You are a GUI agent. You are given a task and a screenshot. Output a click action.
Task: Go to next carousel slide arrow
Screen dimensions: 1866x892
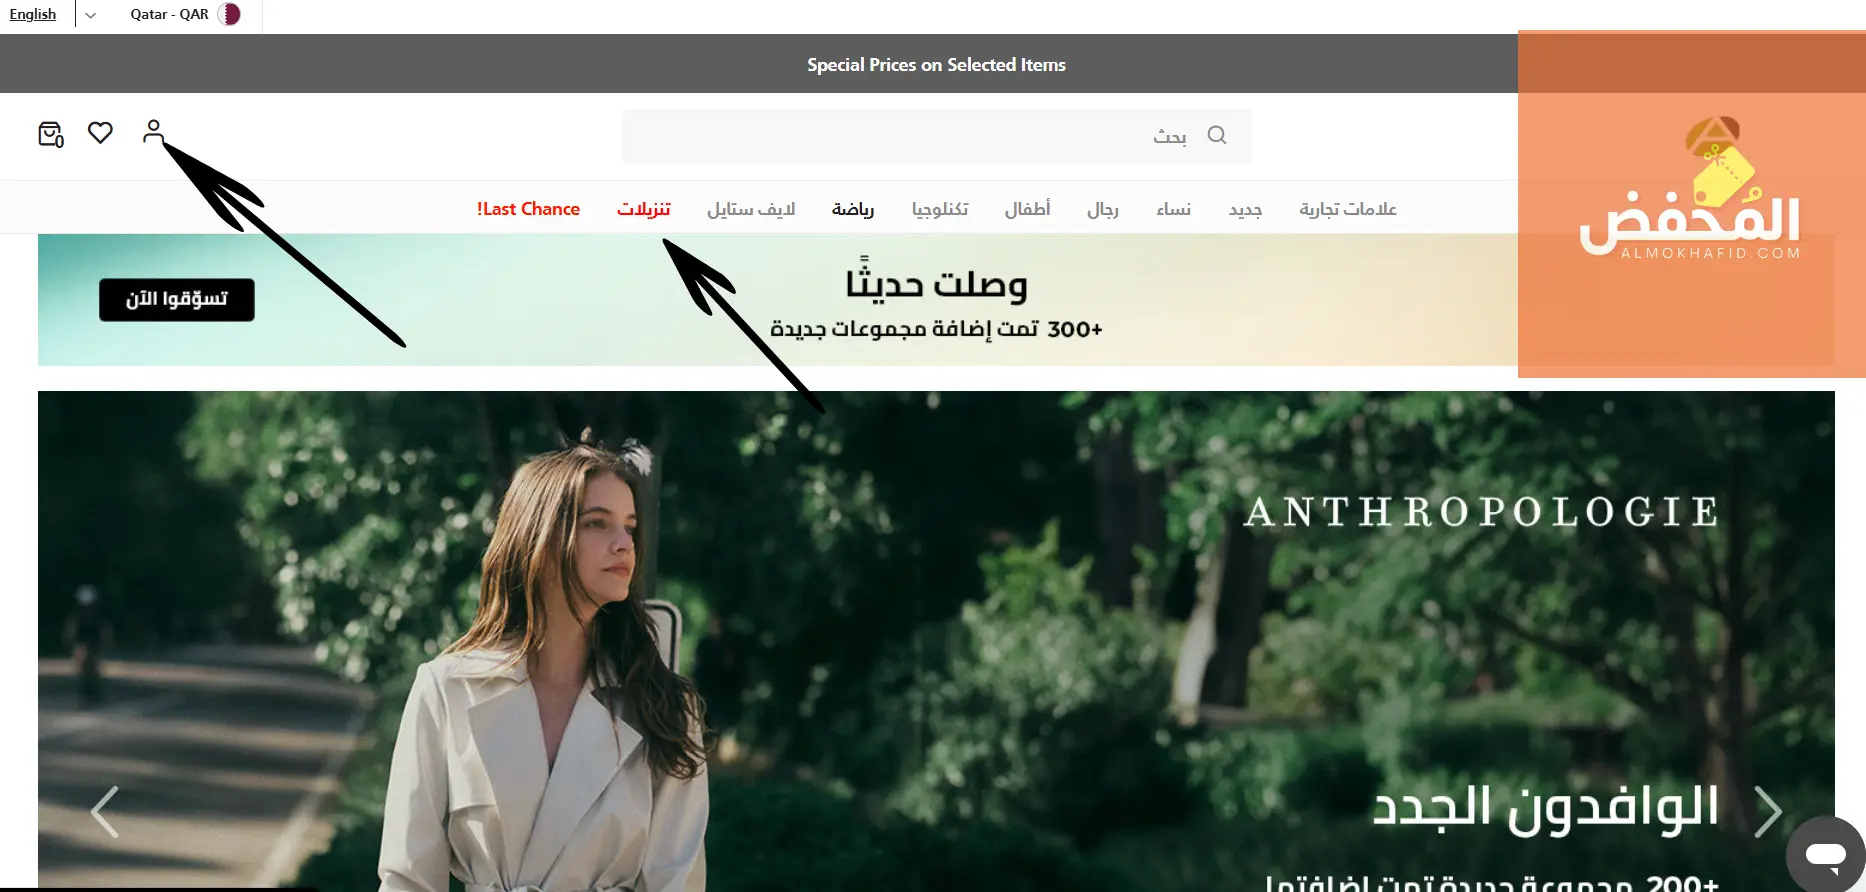point(1768,811)
